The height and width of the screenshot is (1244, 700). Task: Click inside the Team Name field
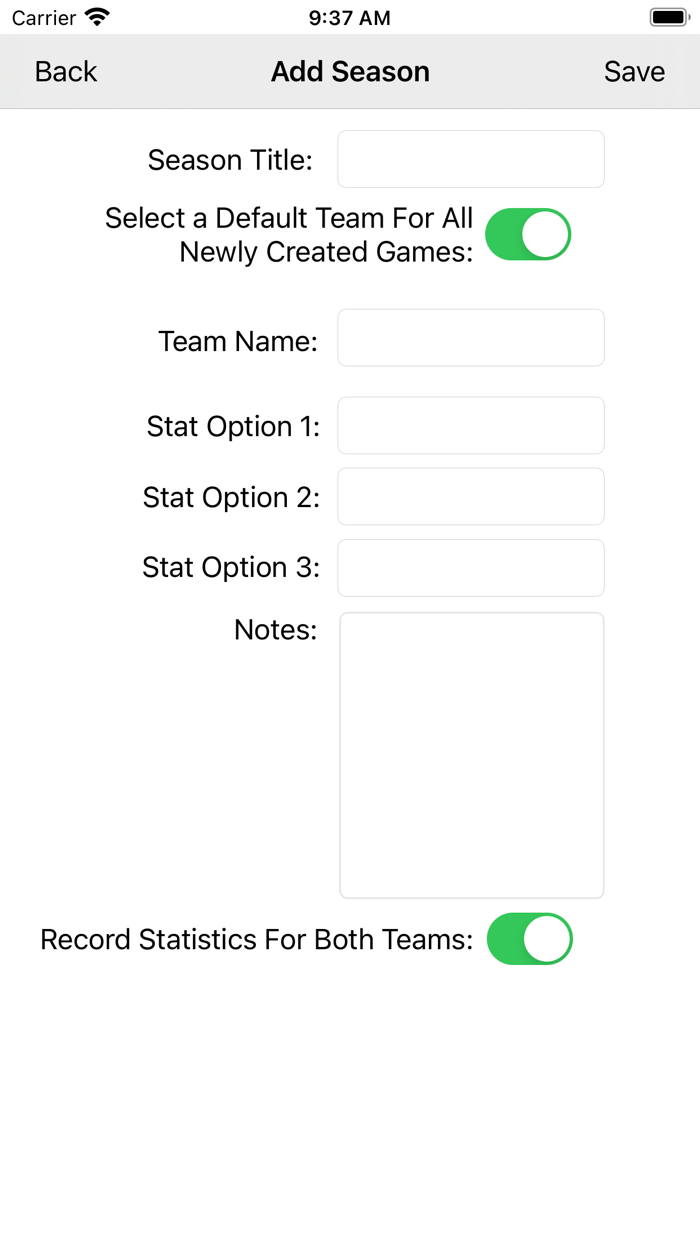coord(470,337)
